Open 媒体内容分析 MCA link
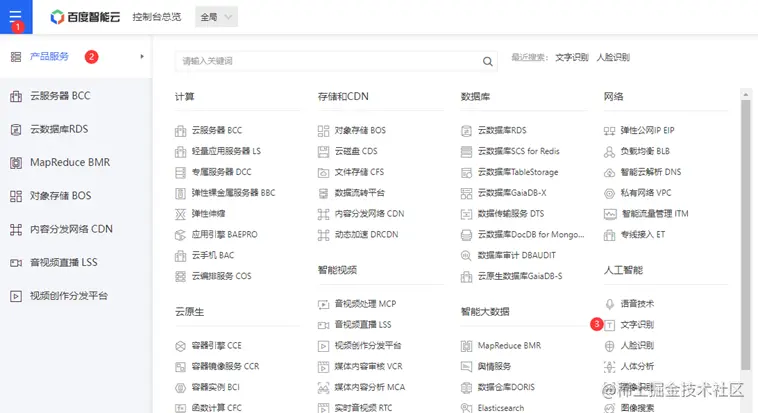This screenshot has height=413, width=758. (370, 387)
